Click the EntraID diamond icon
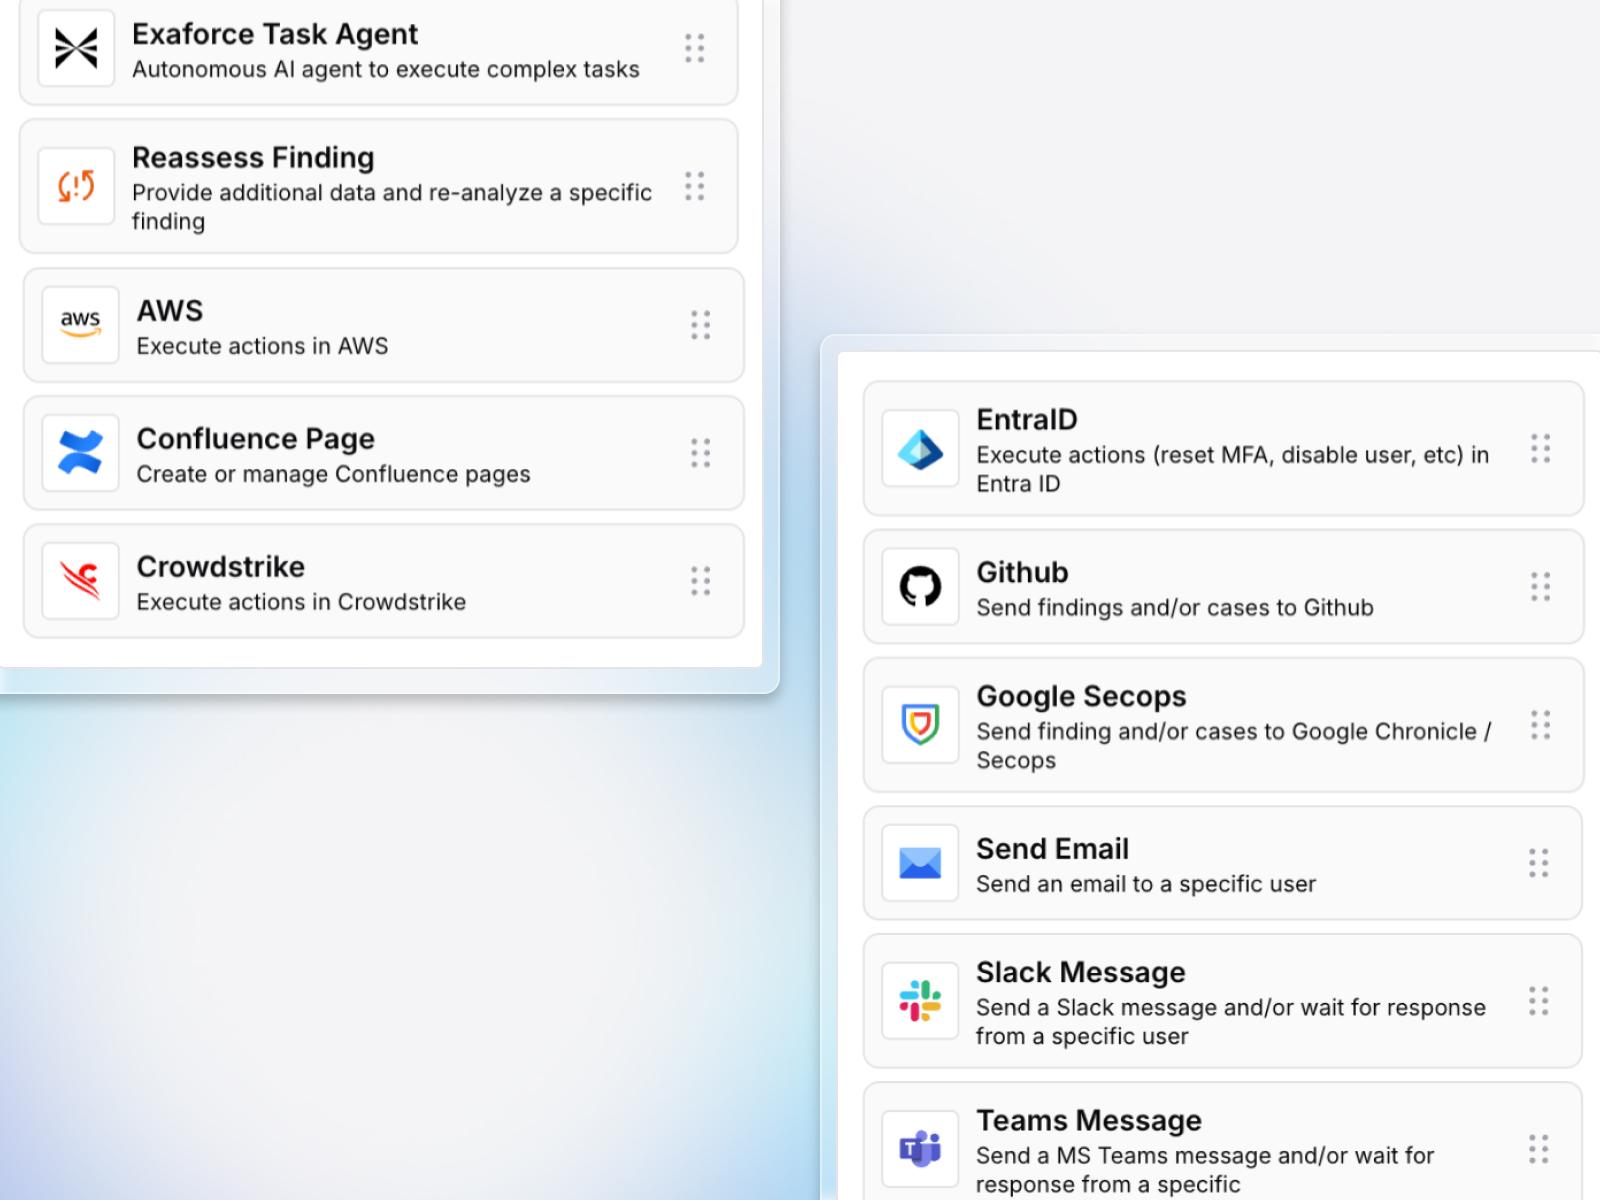This screenshot has width=1600, height=1200. point(920,449)
